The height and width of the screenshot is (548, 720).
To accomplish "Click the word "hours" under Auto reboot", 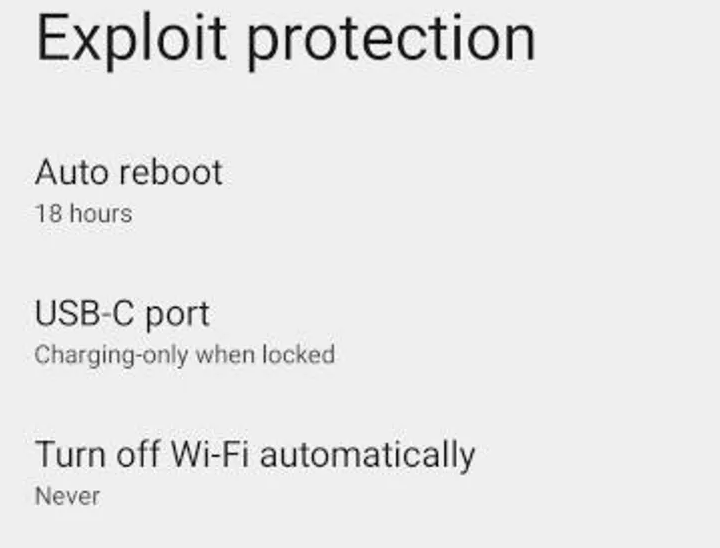I will coord(99,213).
